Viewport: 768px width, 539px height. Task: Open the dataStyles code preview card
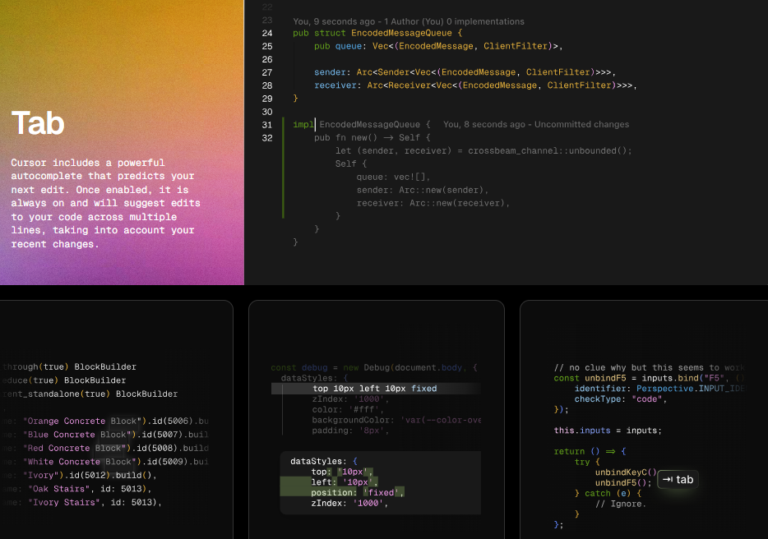[376, 420]
